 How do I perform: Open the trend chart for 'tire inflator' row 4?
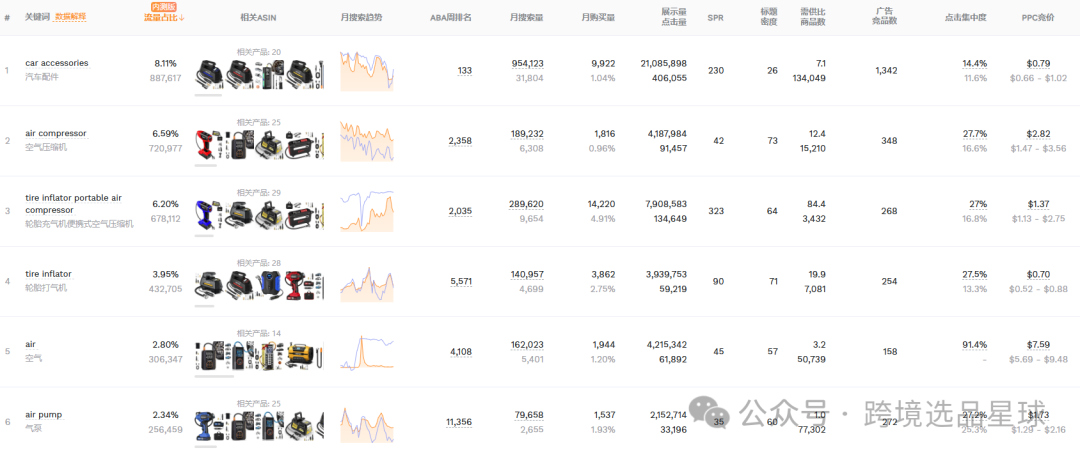click(366, 283)
